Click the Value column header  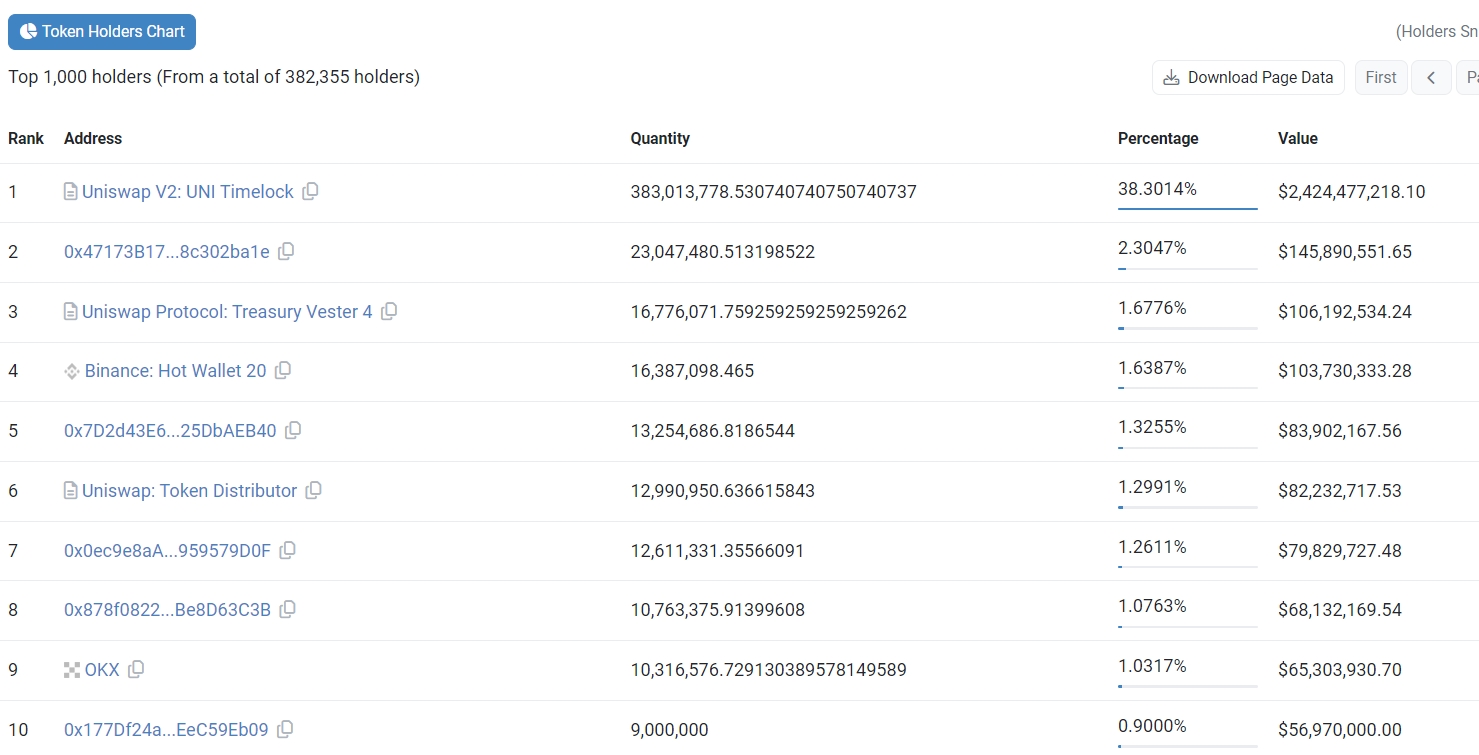[1298, 138]
